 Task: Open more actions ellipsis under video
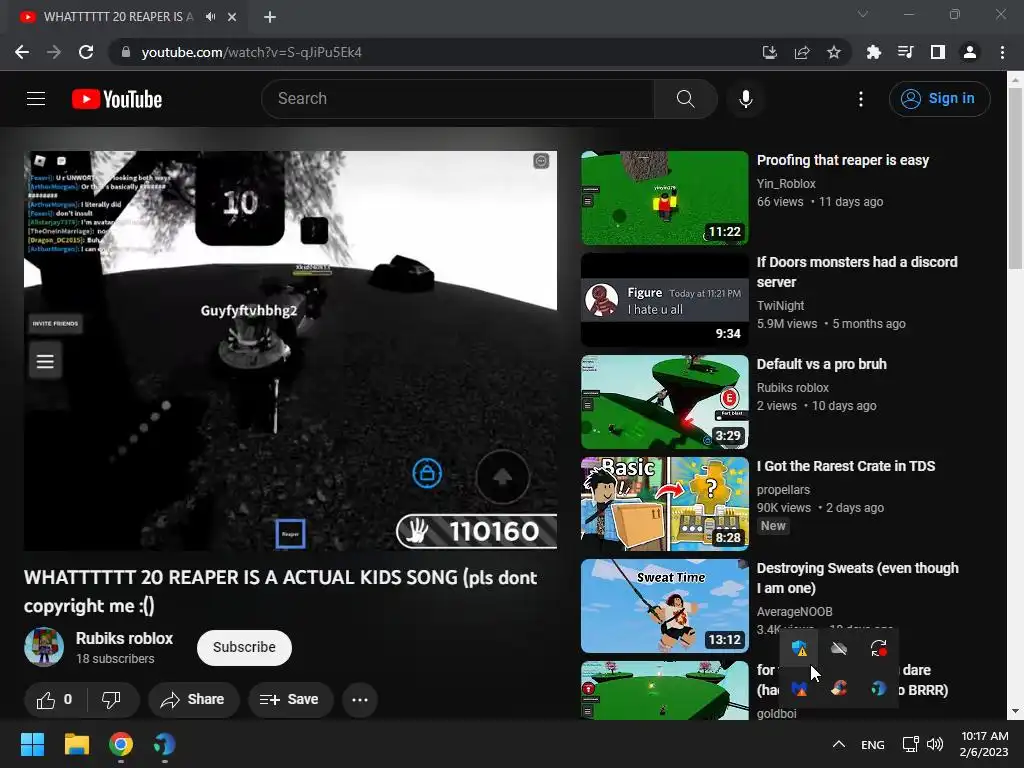pos(360,699)
